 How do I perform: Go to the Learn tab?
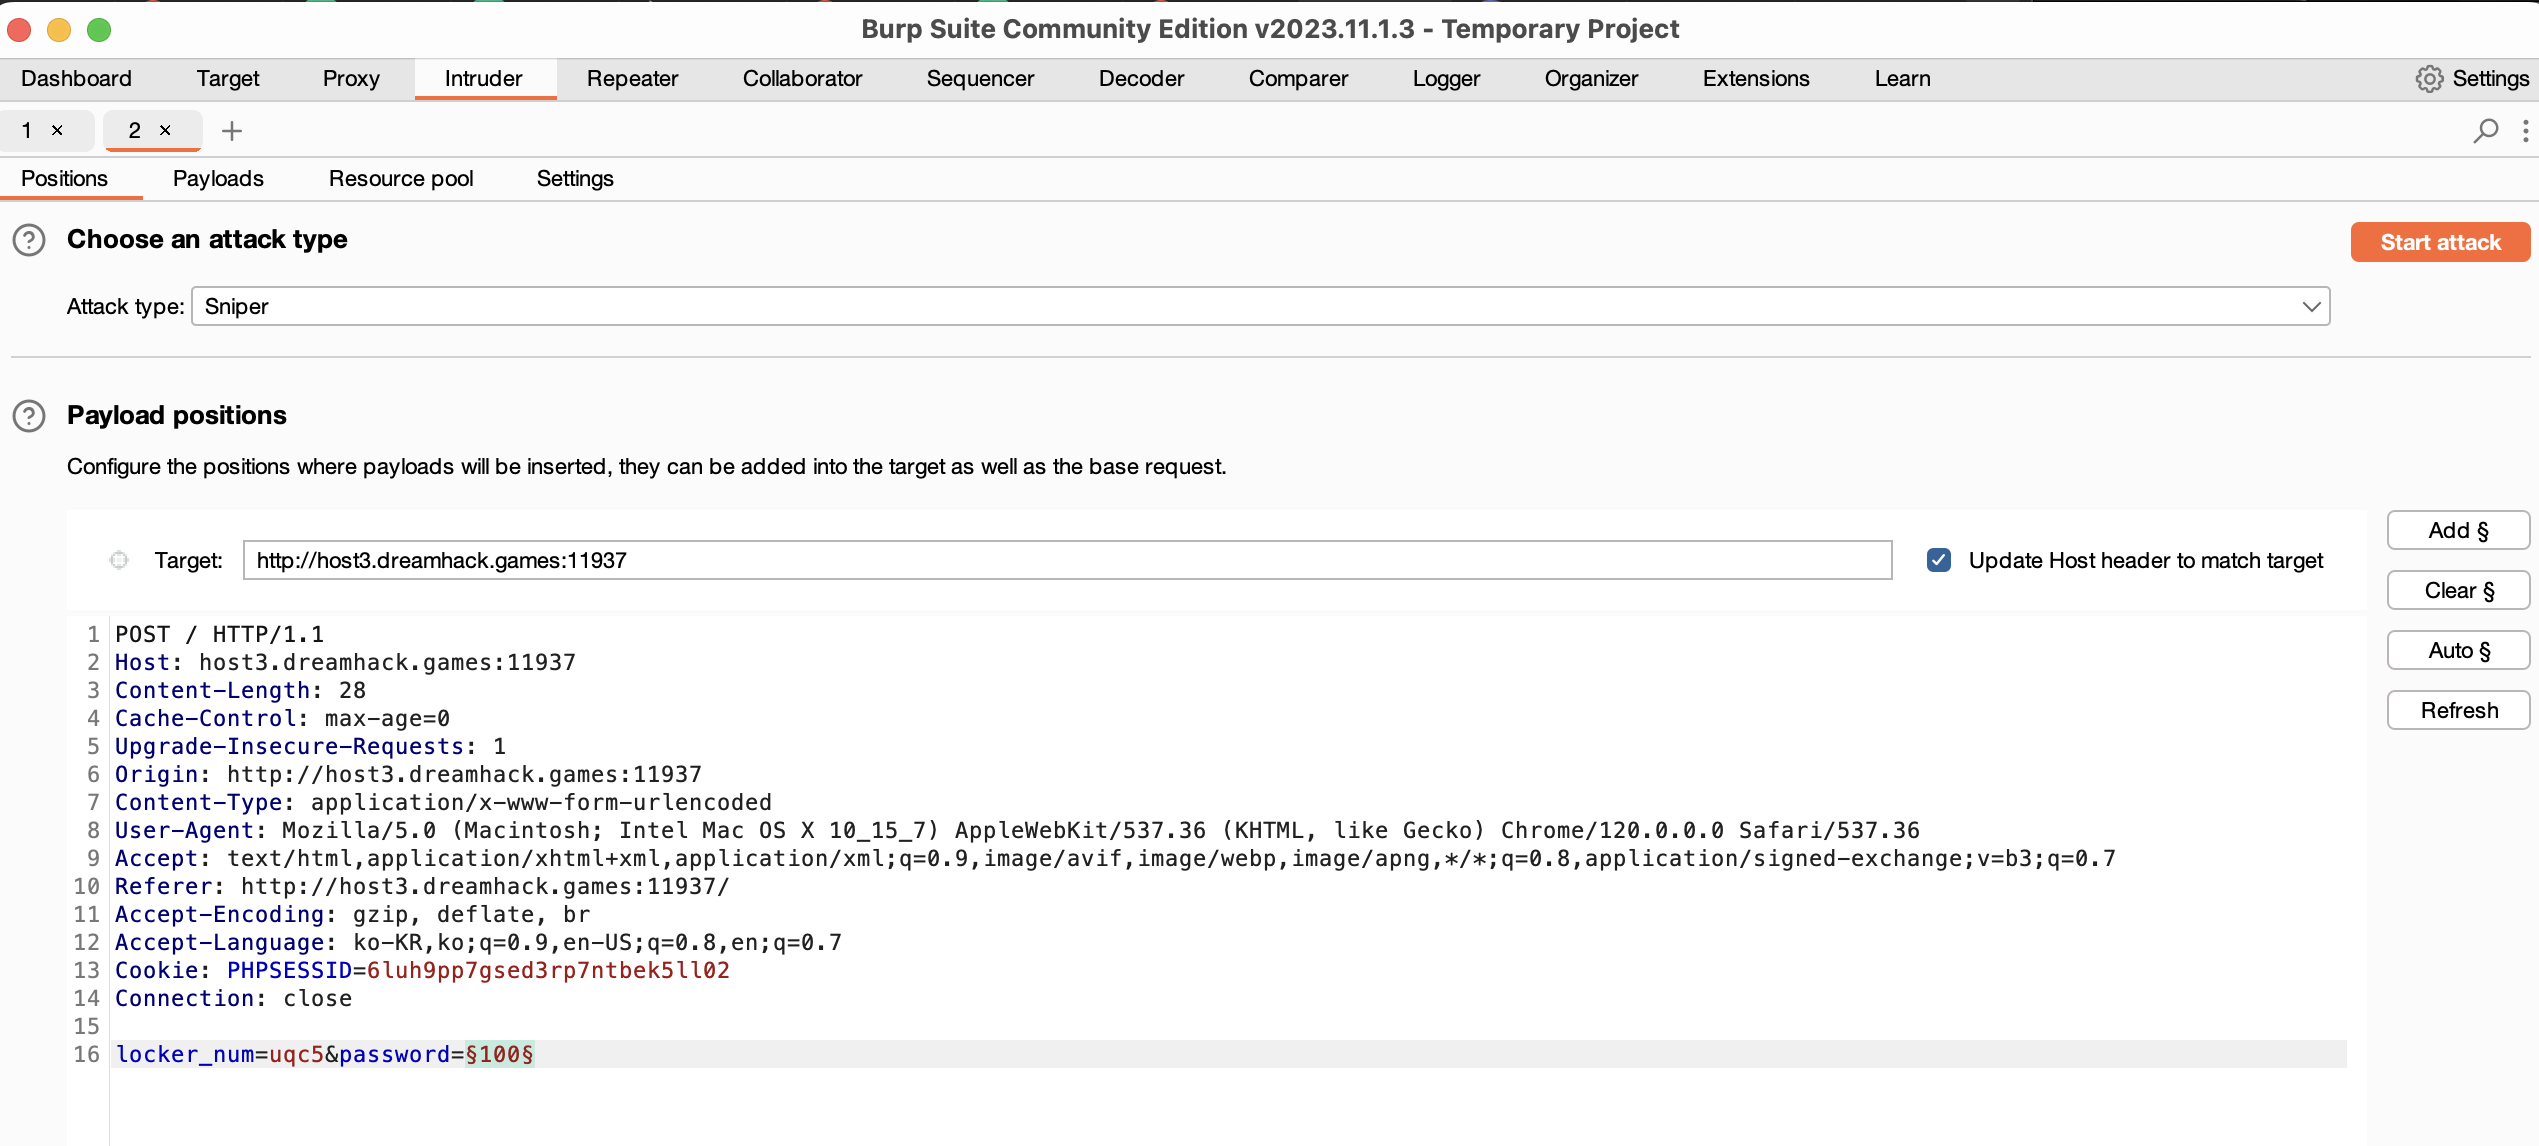pyautogui.click(x=1902, y=79)
